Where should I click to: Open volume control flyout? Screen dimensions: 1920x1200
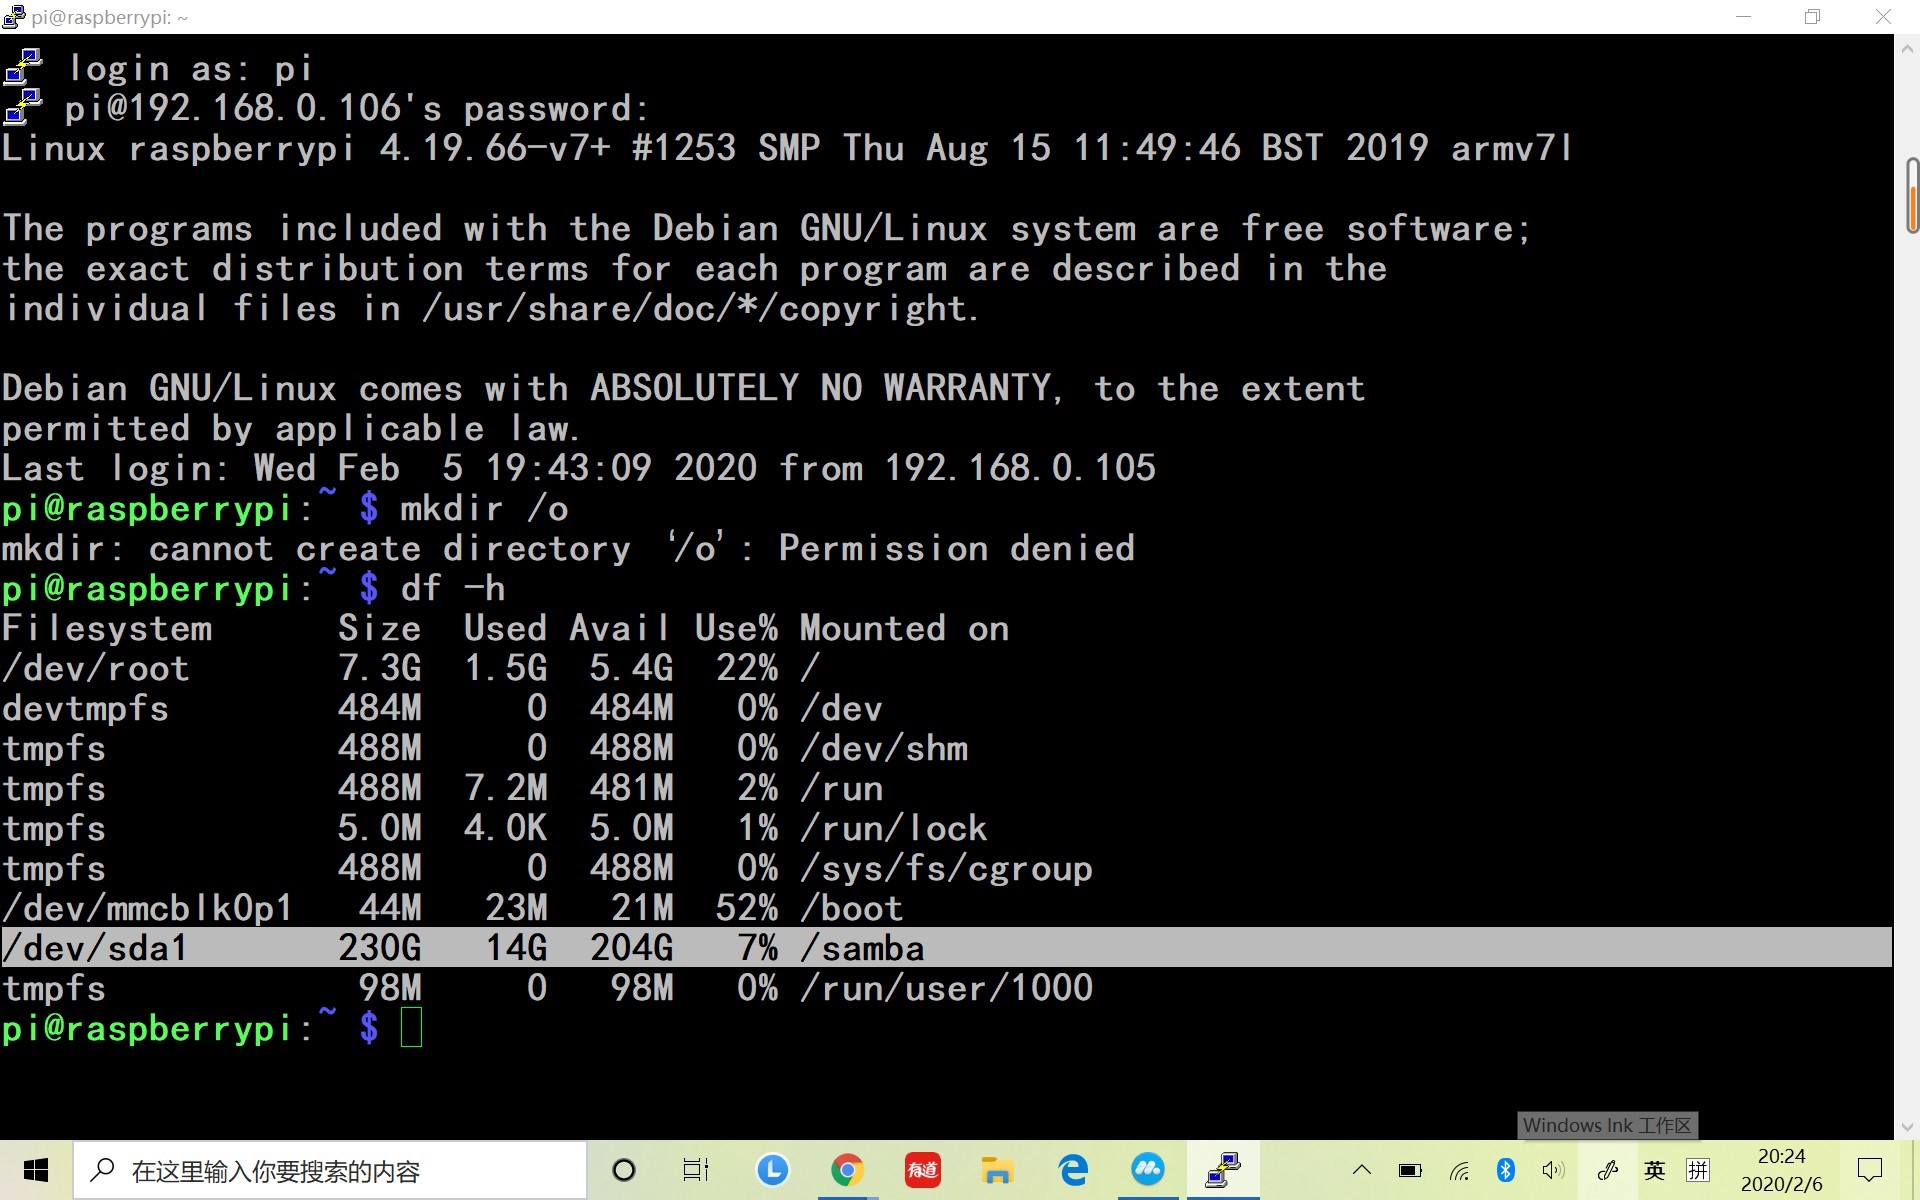click(1552, 1170)
